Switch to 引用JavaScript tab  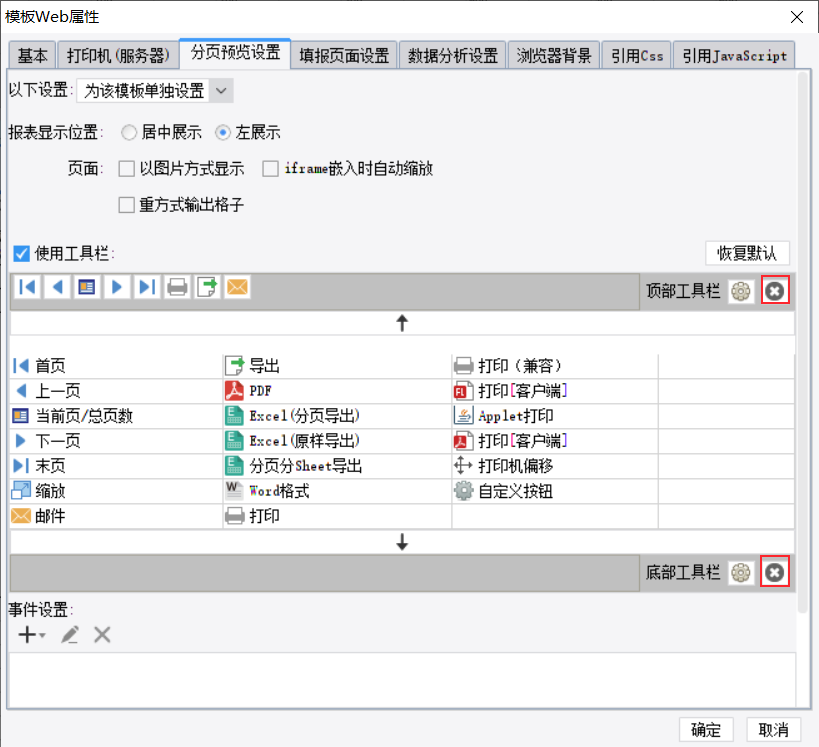point(734,55)
